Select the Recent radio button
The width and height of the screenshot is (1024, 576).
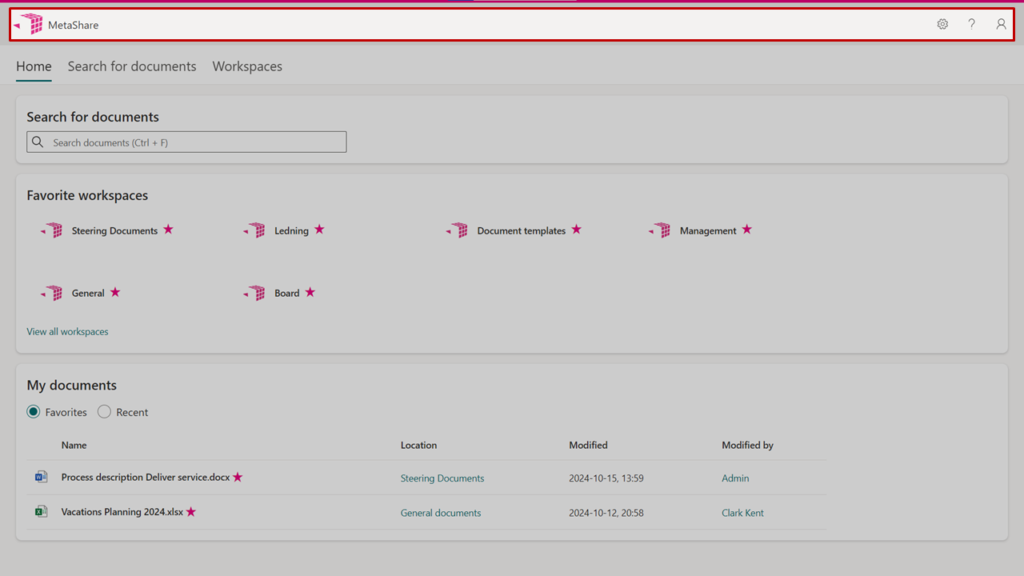coord(104,412)
